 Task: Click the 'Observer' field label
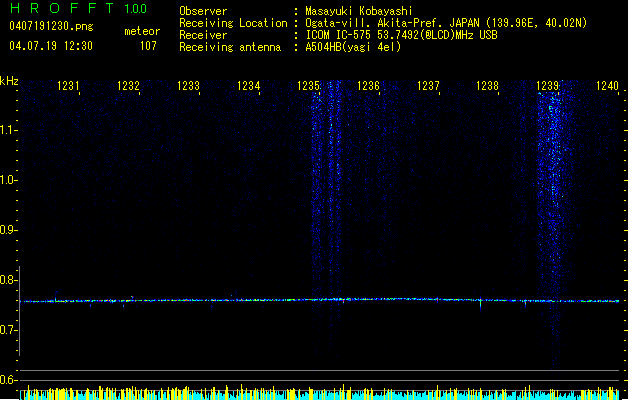203,11
